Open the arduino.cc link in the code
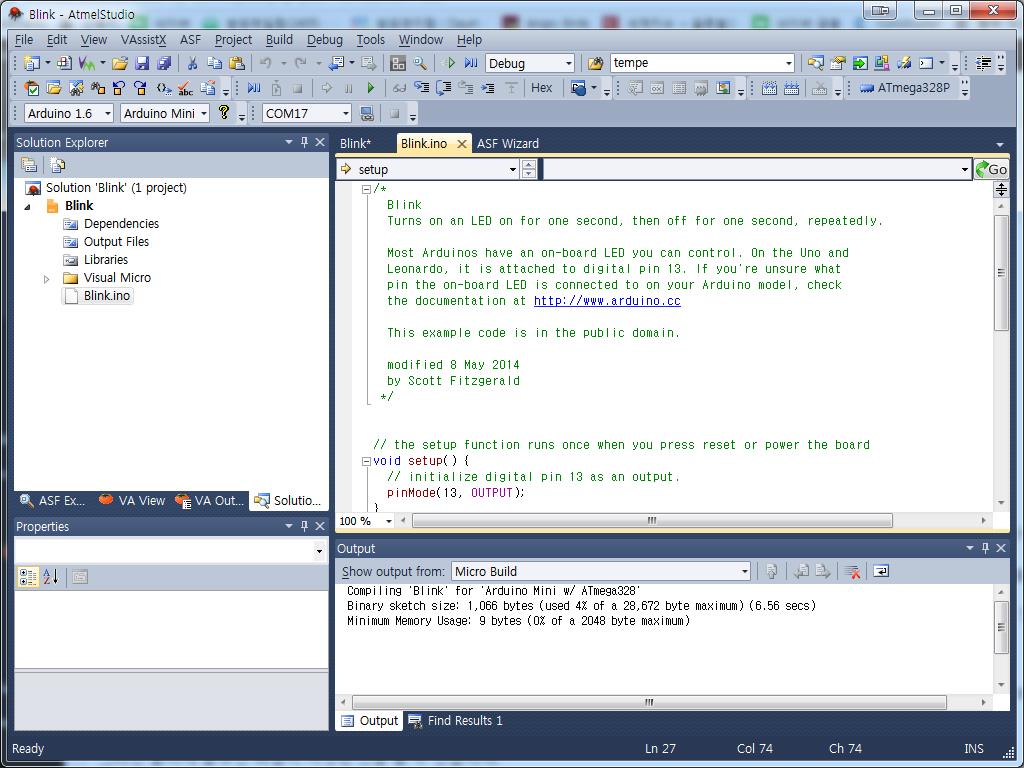The image size is (1024, 768). (606, 301)
